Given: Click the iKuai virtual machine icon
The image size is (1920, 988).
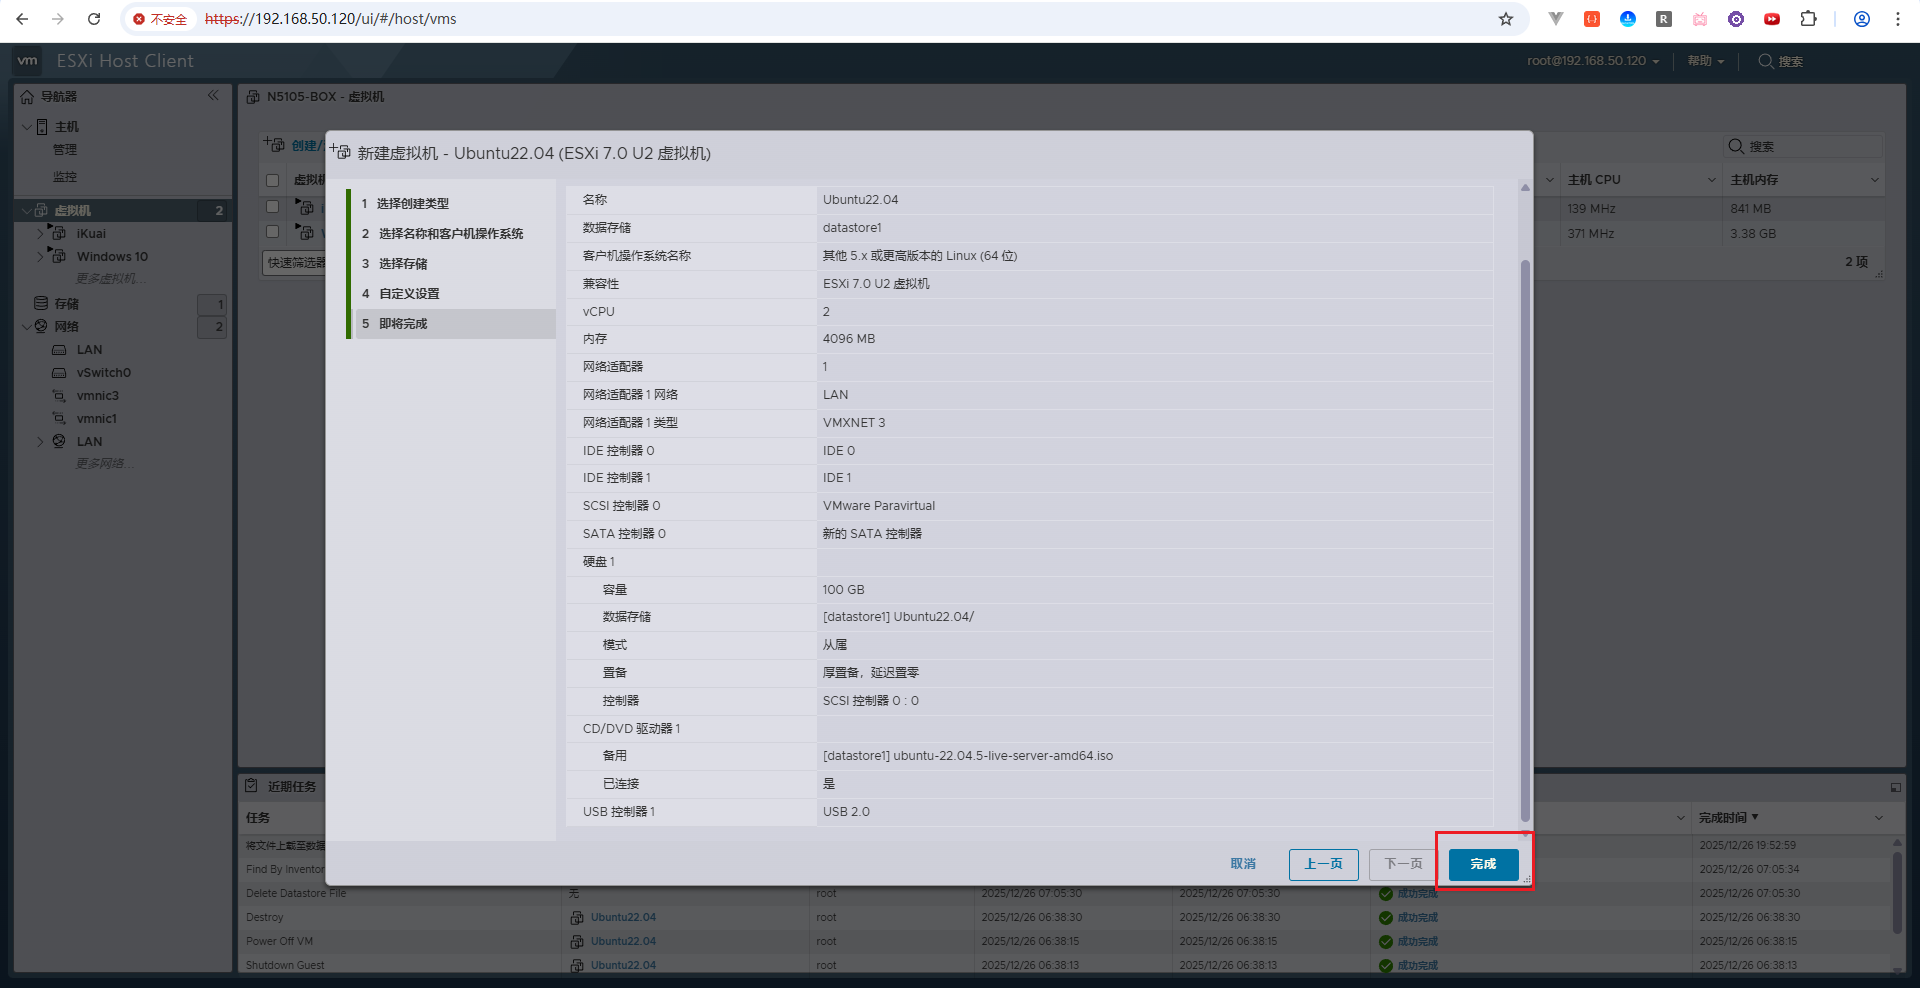Looking at the screenshot, I should [59, 234].
